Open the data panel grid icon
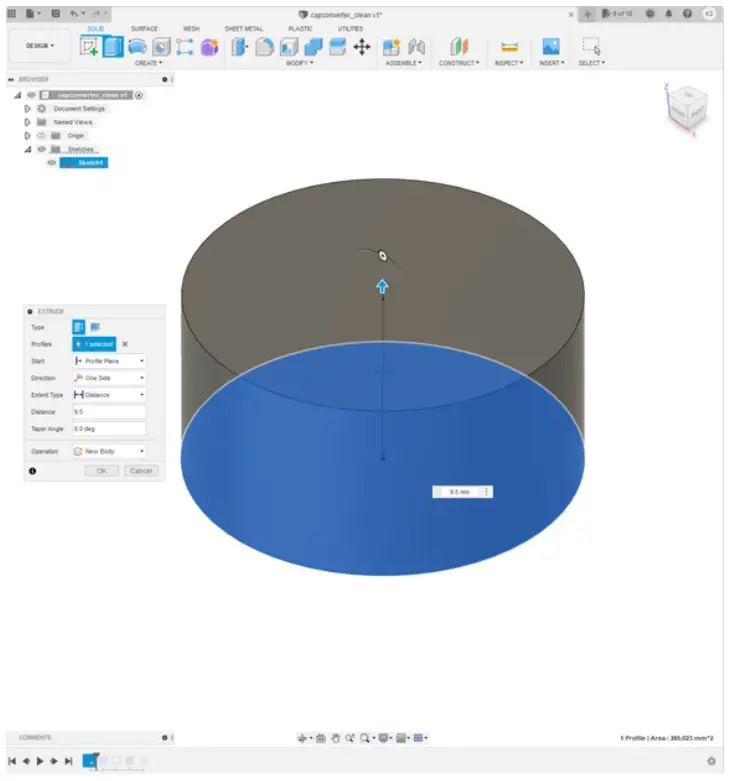 coord(11,13)
